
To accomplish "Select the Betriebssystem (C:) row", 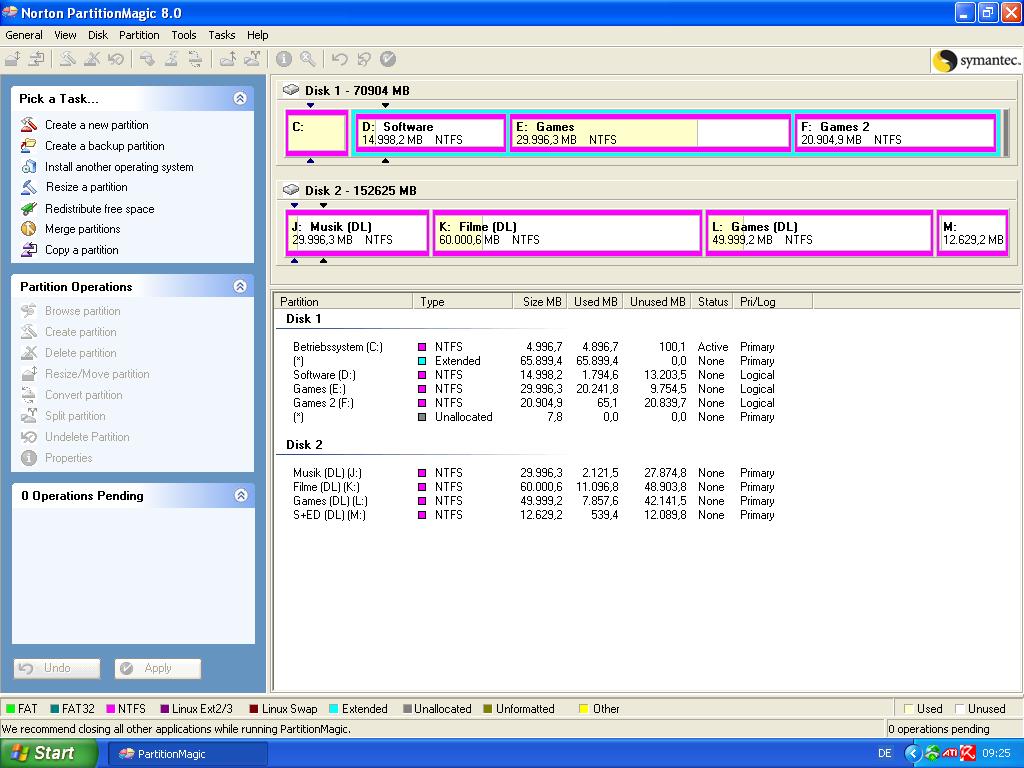I will [534, 347].
